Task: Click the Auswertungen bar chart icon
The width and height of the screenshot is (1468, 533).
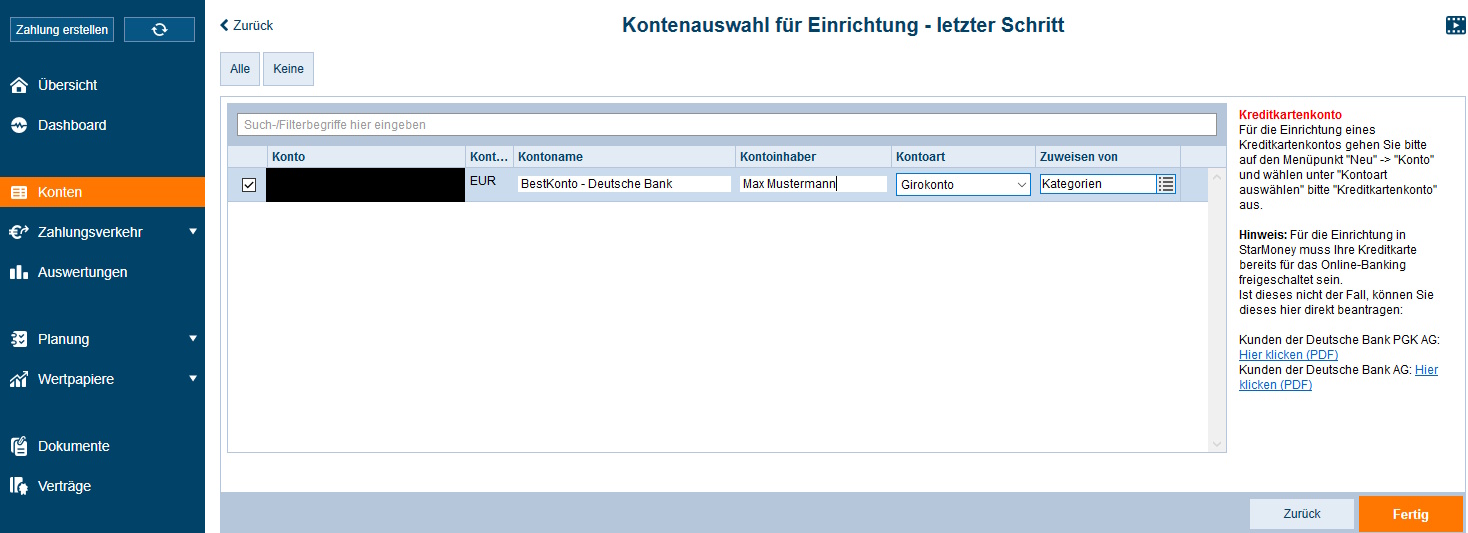Action: tap(19, 272)
